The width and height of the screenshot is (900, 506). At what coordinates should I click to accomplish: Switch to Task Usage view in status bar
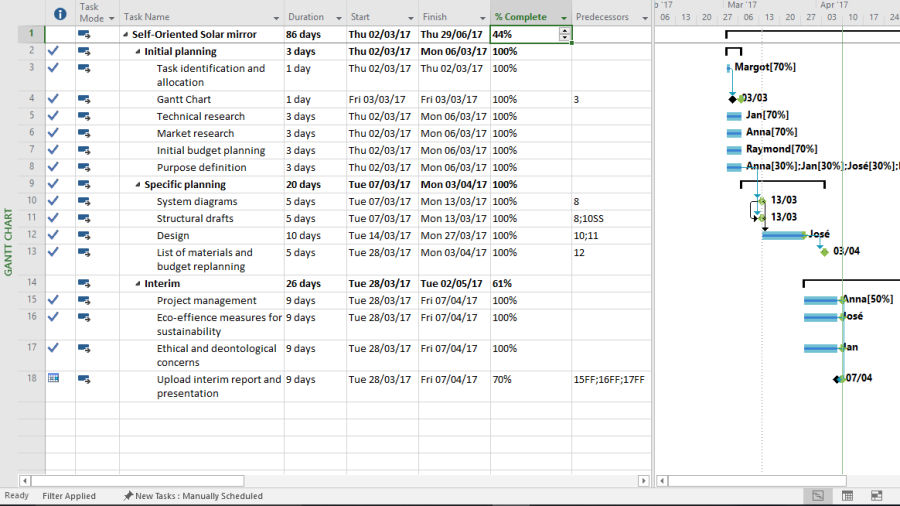847,496
